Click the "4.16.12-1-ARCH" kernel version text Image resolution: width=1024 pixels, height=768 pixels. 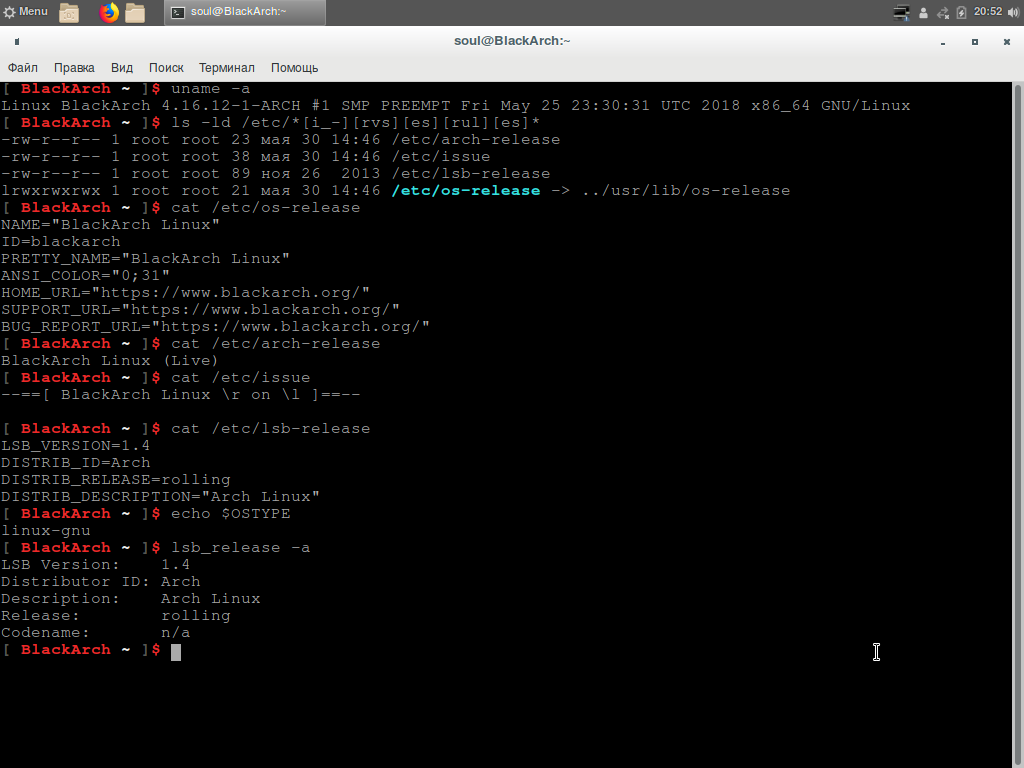(231, 106)
